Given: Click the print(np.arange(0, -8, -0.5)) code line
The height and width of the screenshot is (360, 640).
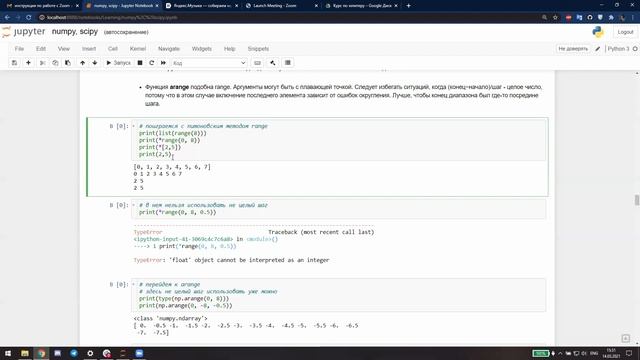Looking at the screenshot, I should coord(186,305).
